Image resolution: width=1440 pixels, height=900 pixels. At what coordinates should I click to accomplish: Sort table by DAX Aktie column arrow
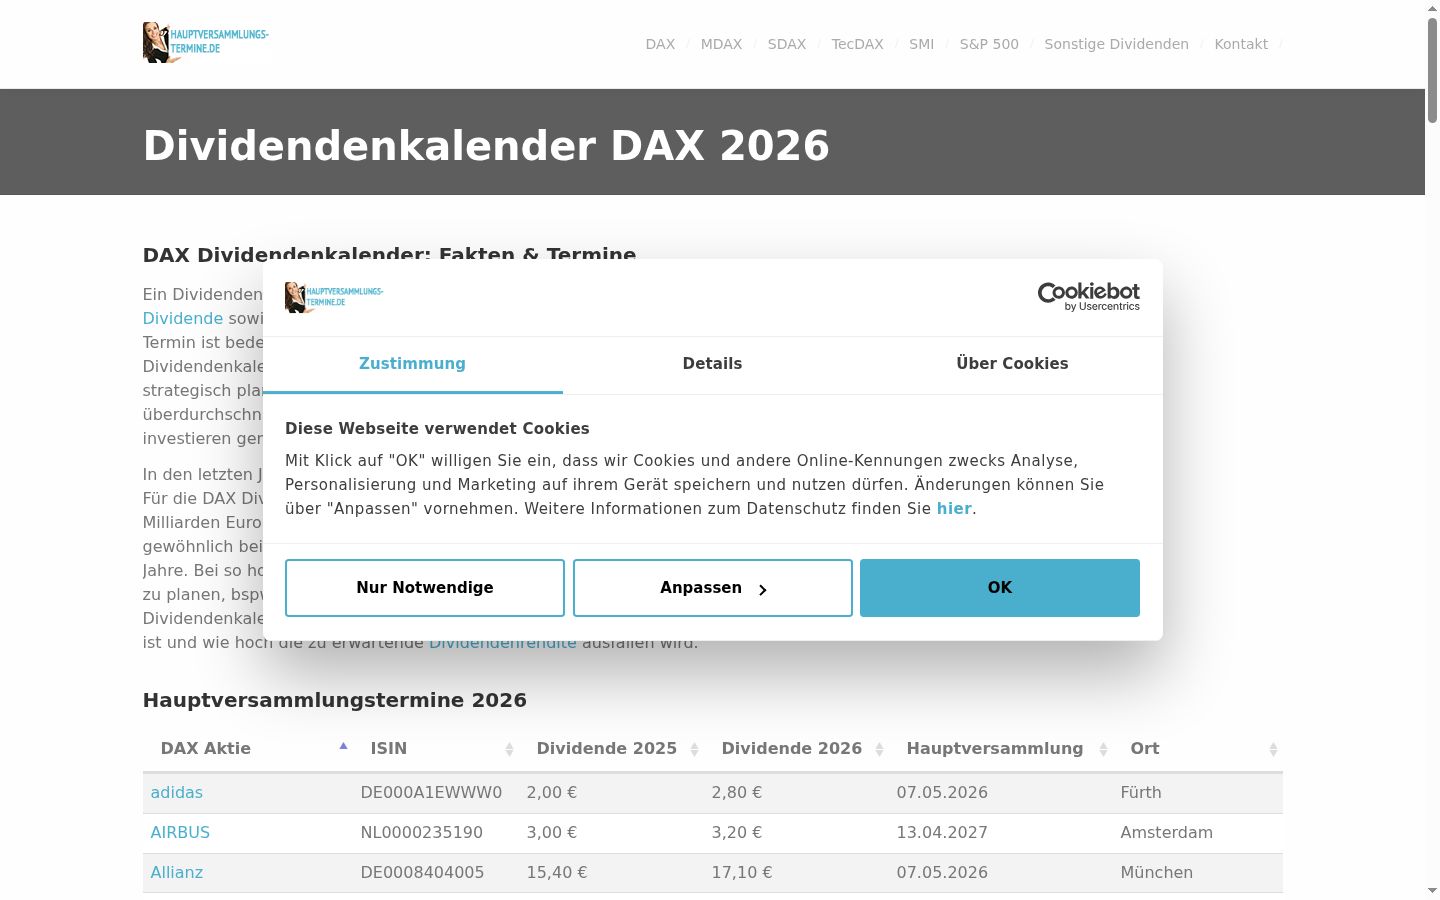point(343,746)
